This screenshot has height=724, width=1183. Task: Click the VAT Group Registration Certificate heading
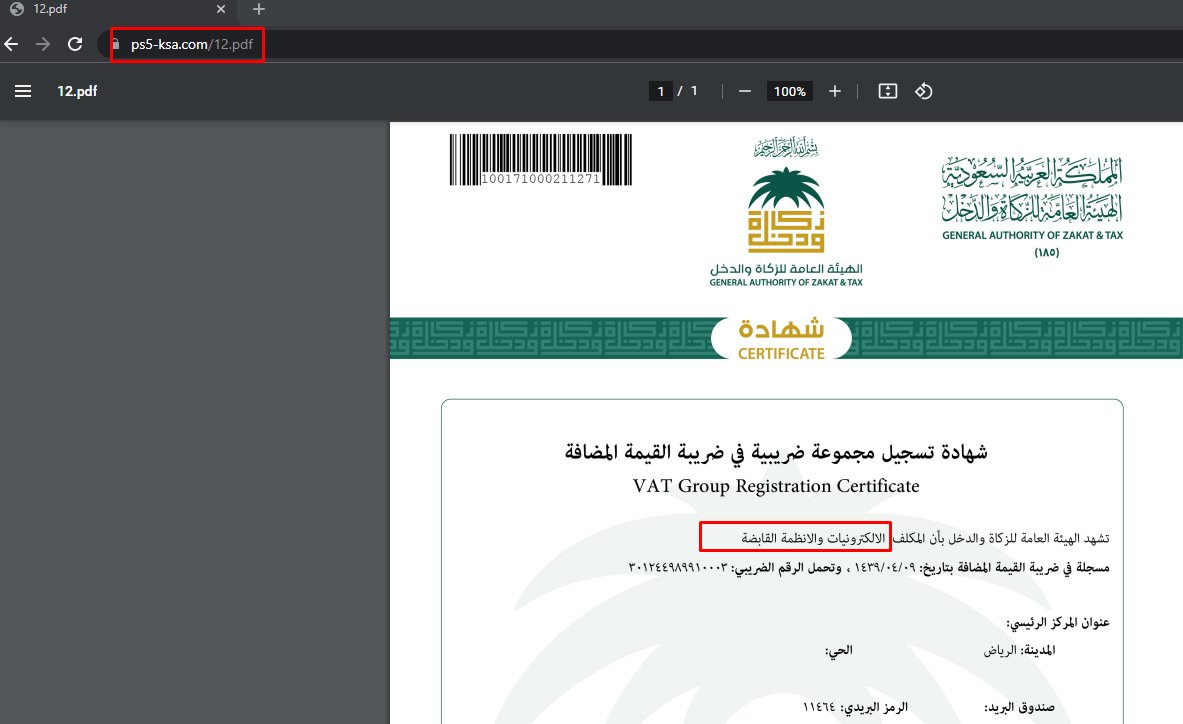point(776,486)
